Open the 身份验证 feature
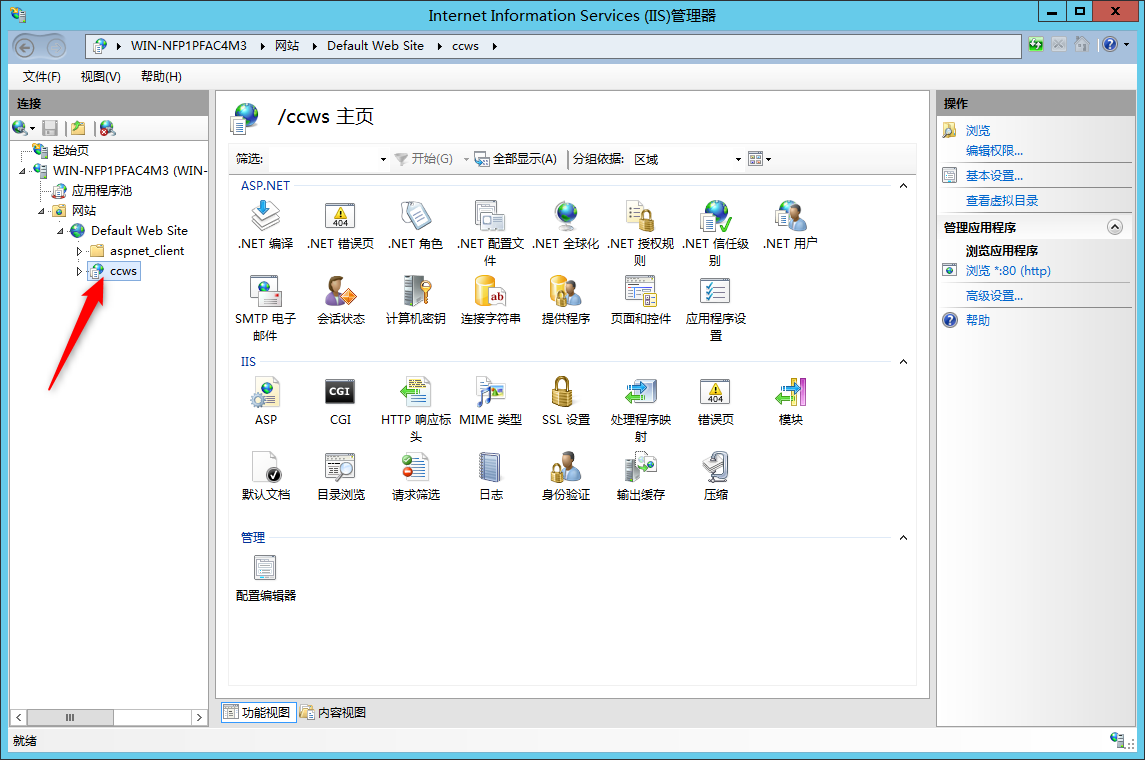Viewport: 1145px width, 760px height. (x=565, y=476)
